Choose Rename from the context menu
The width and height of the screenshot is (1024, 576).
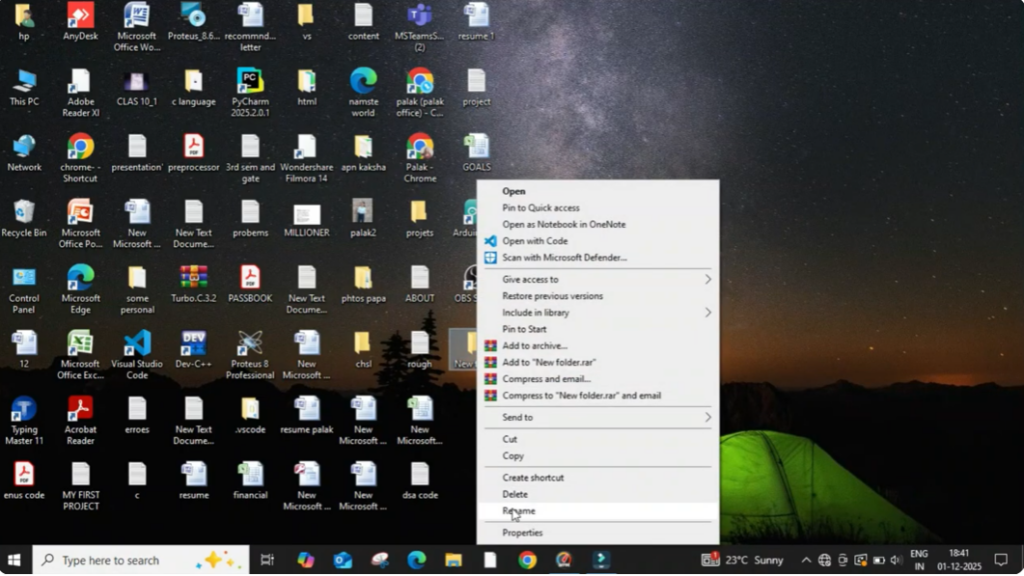click(x=519, y=511)
